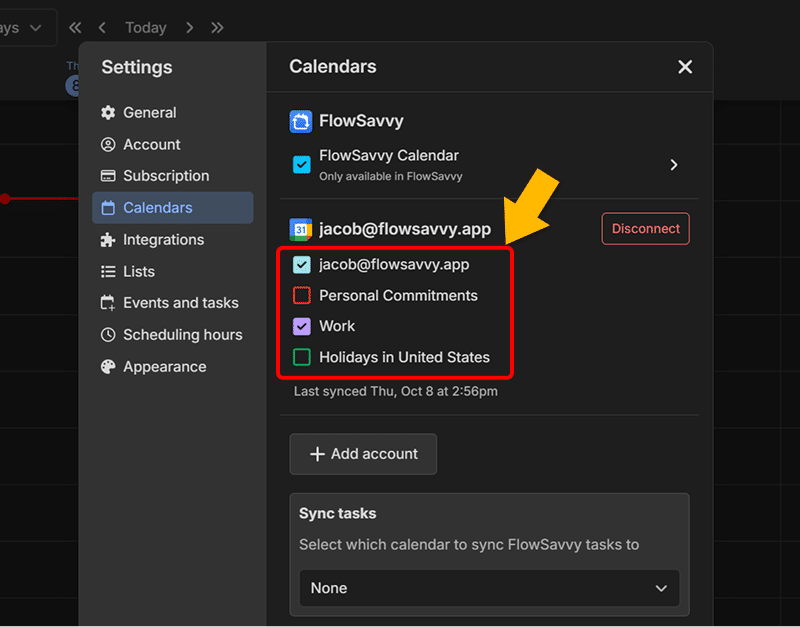Click the Add account button
Screen dimensions: 800x627
click(x=363, y=454)
